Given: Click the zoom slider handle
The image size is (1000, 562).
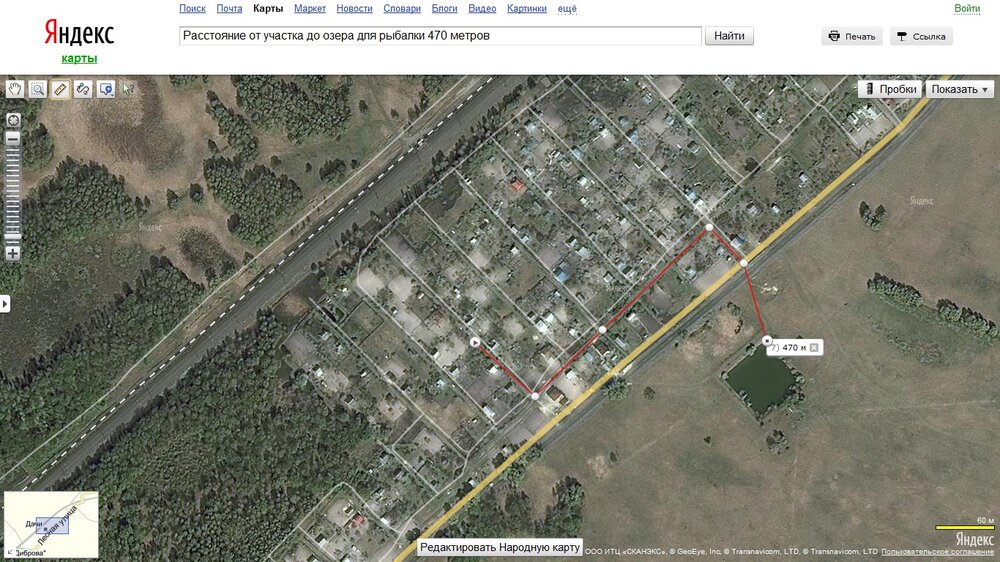Looking at the screenshot, I should (x=13, y=236).
